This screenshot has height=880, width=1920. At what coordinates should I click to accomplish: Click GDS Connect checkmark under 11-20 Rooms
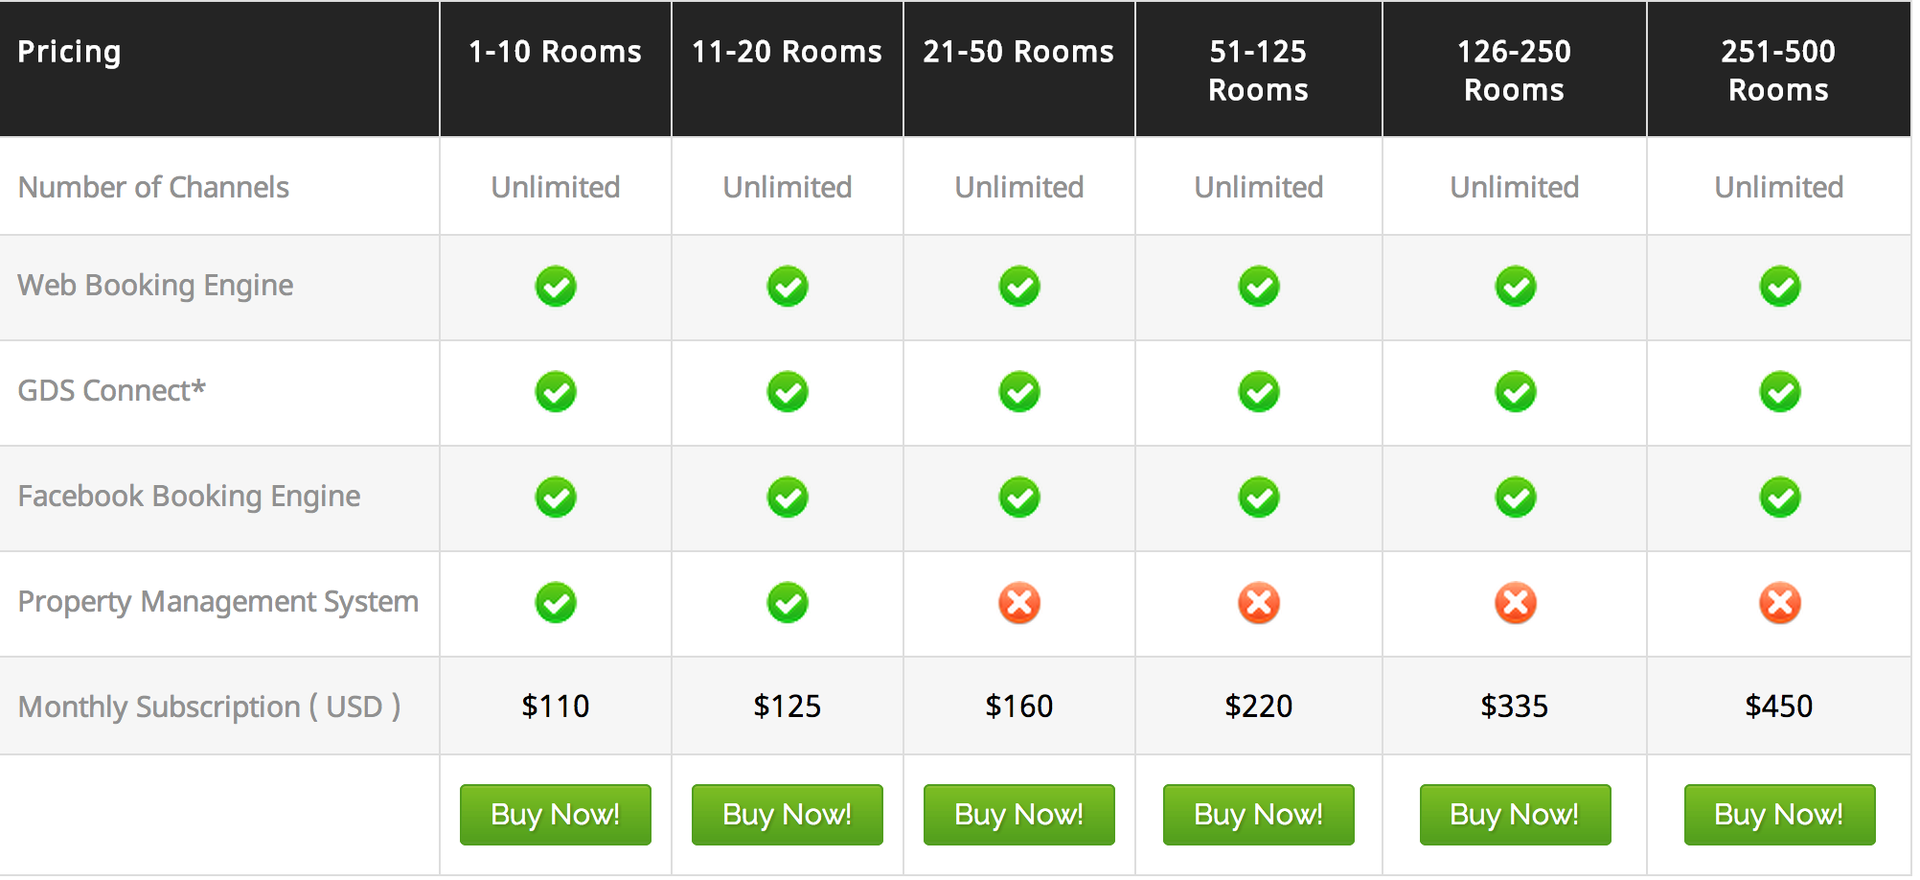click(787, 392)
